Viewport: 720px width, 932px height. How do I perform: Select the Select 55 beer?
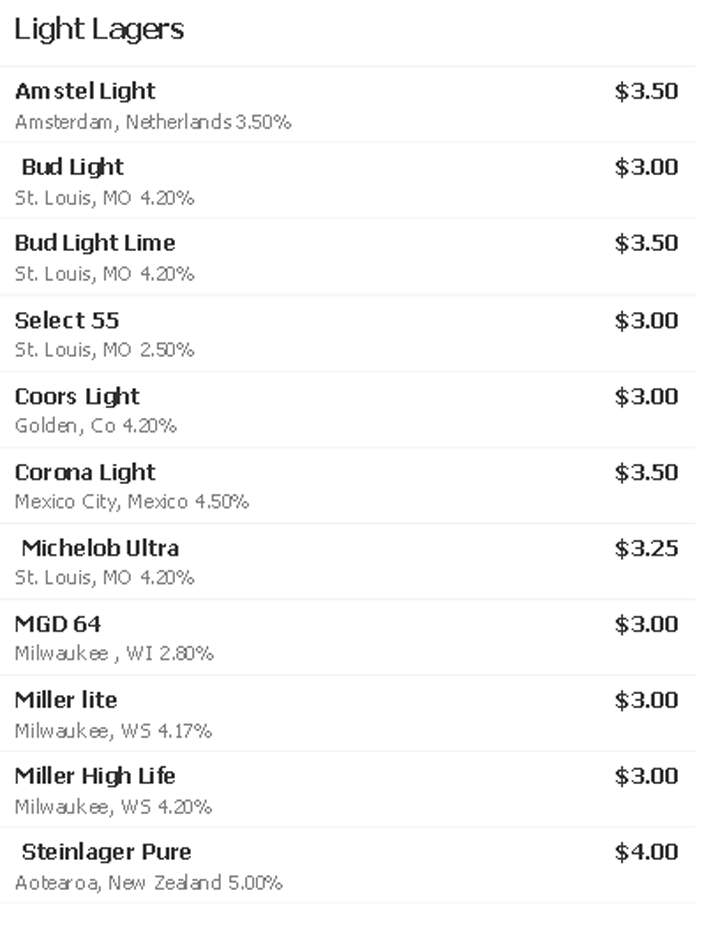(348, 333)
